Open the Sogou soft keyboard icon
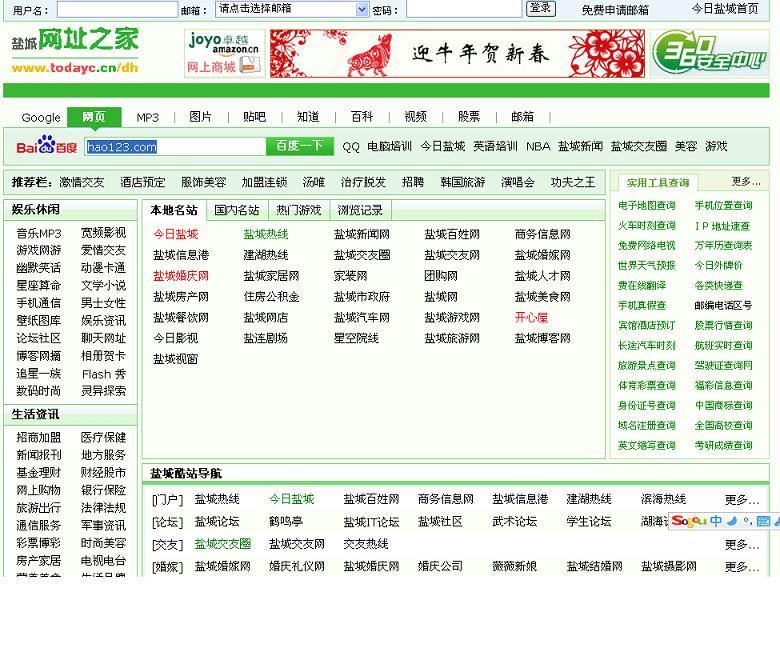 point(763,521)
